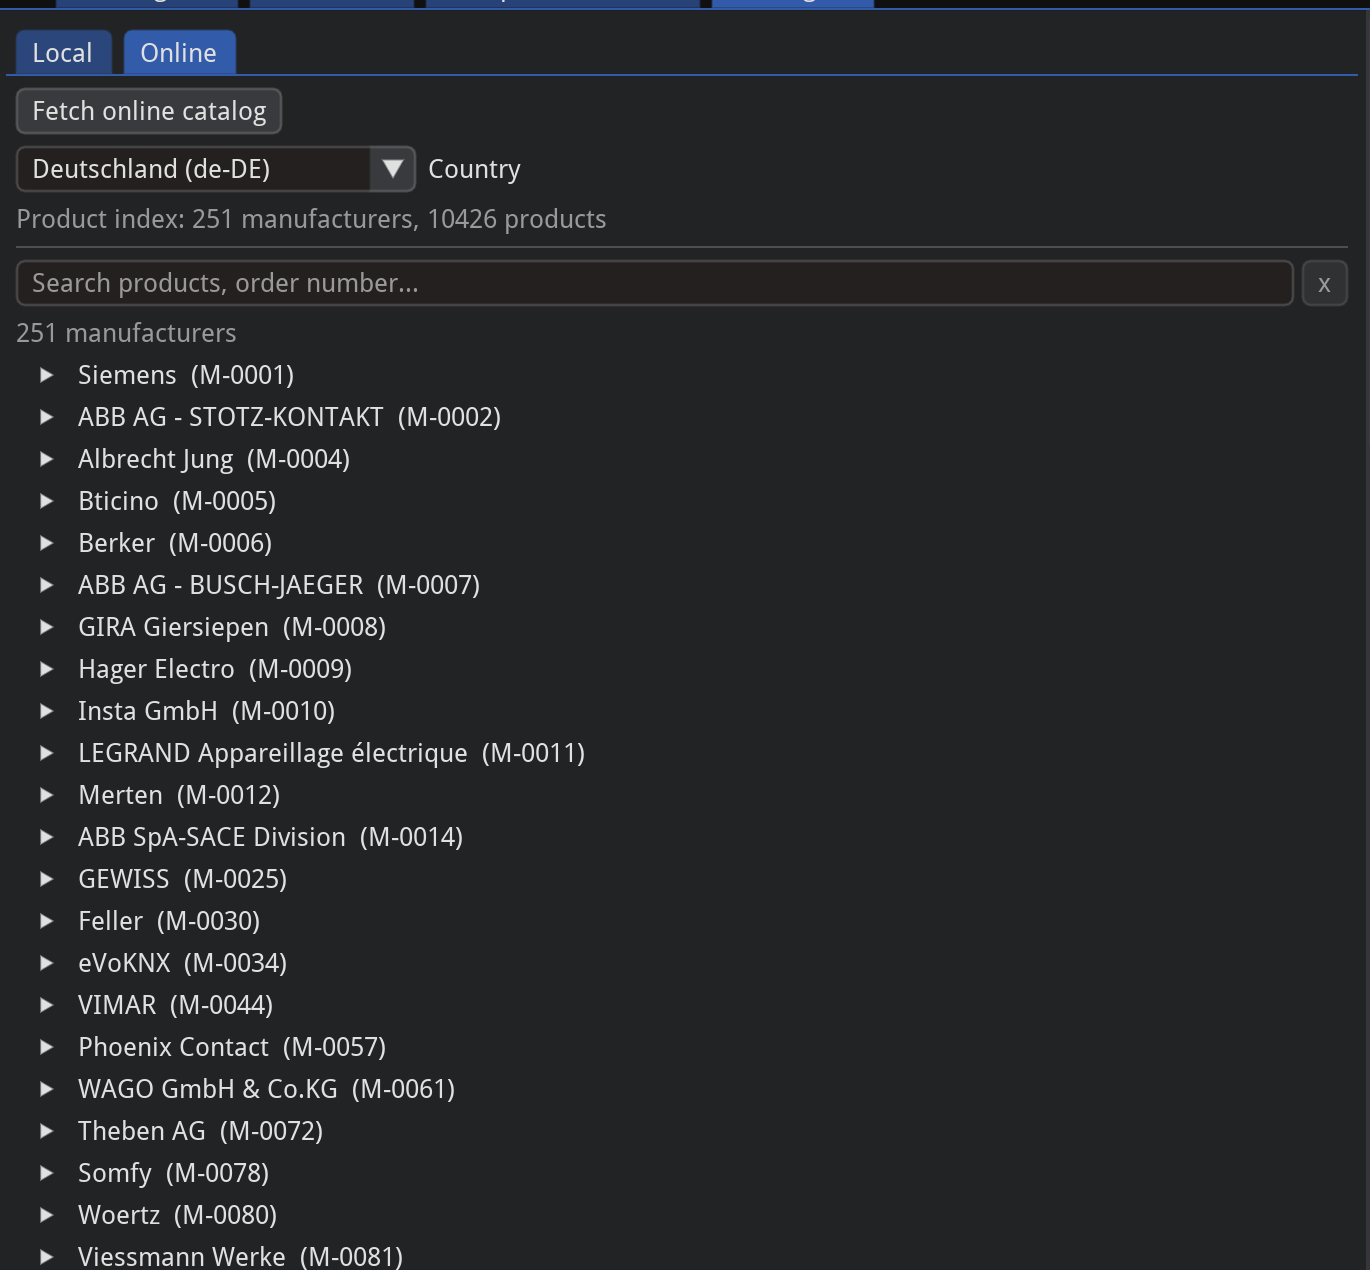Open the Country dropdown Deutschland (de-DE)
1370x1270 pixels.
[x=215, y=169]
